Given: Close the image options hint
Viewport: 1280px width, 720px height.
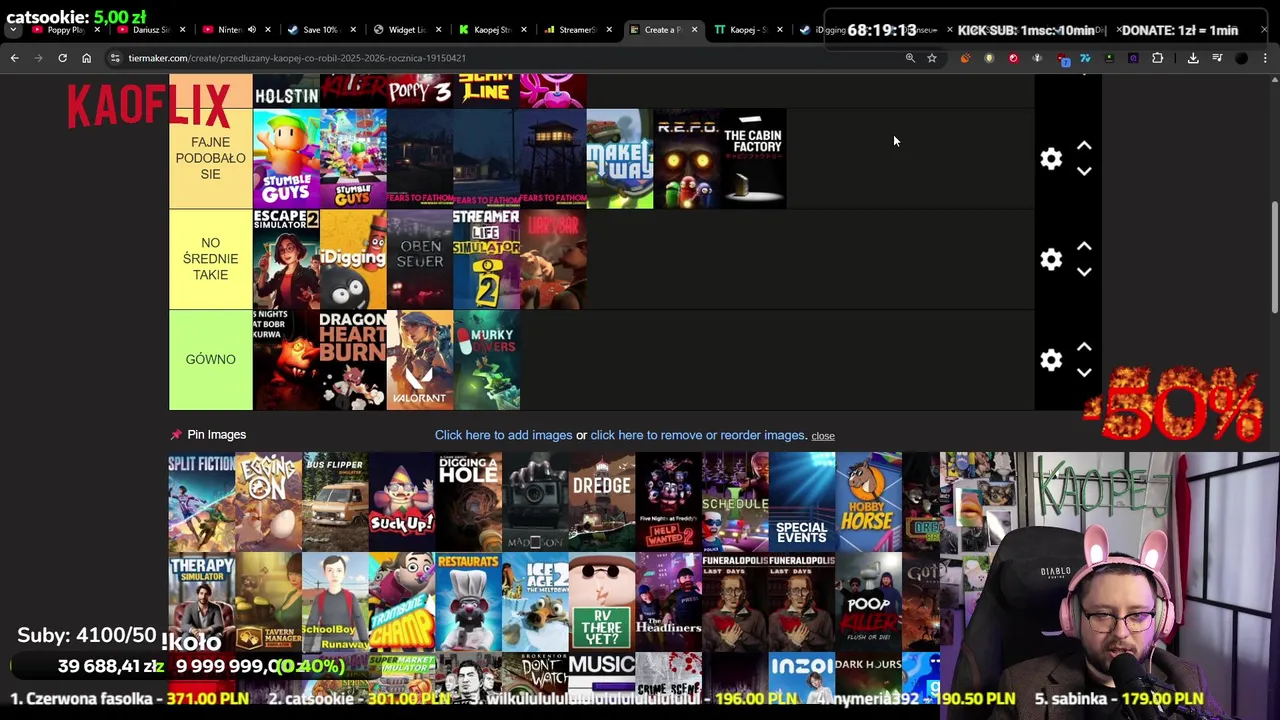Looking at the screenshot, I should click(x=823, y=436).
